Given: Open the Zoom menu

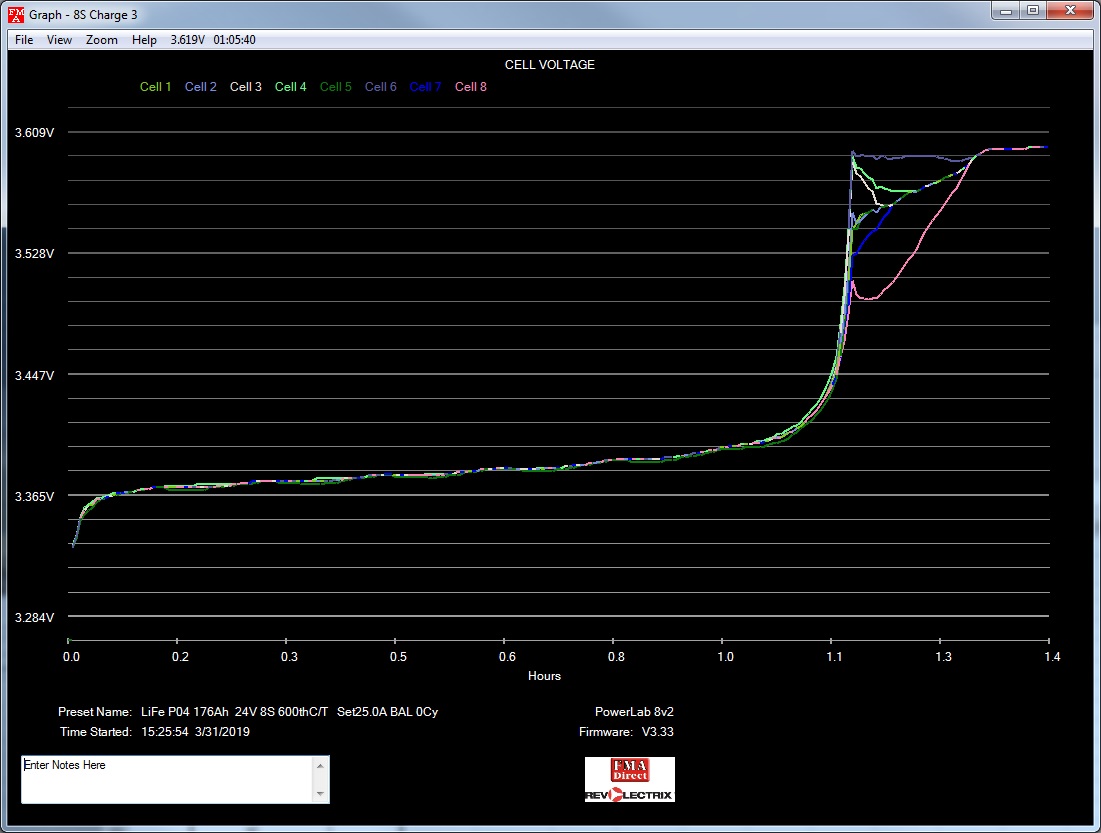Looking at the screenshot, I should coord(102,40).
